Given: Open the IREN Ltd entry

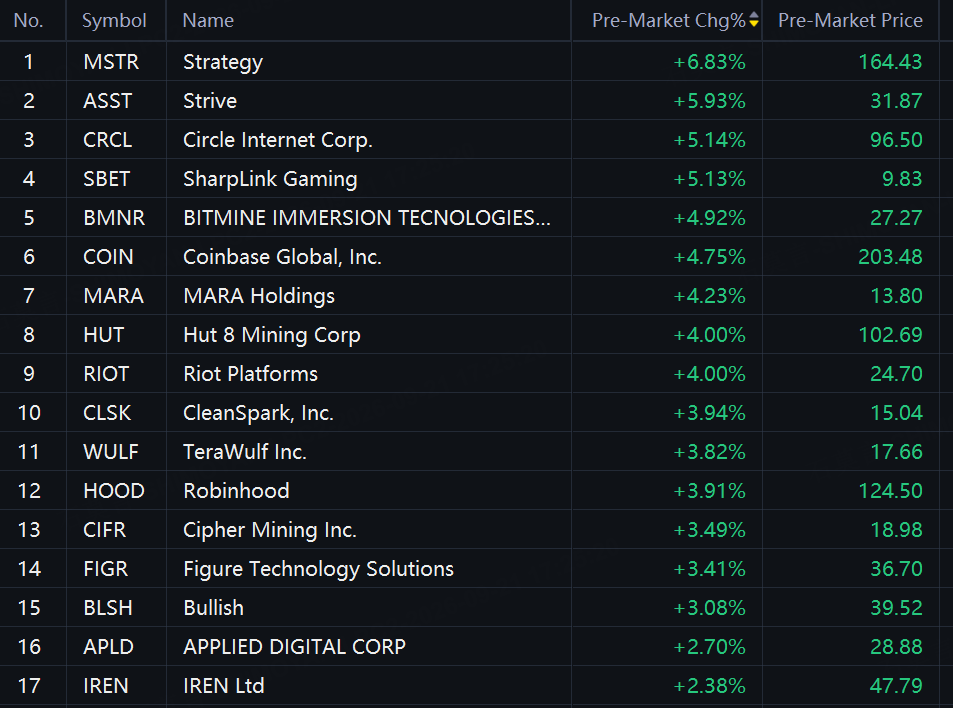Looking at the screenshot, I should pyautogui.click(x=224, y=686).
